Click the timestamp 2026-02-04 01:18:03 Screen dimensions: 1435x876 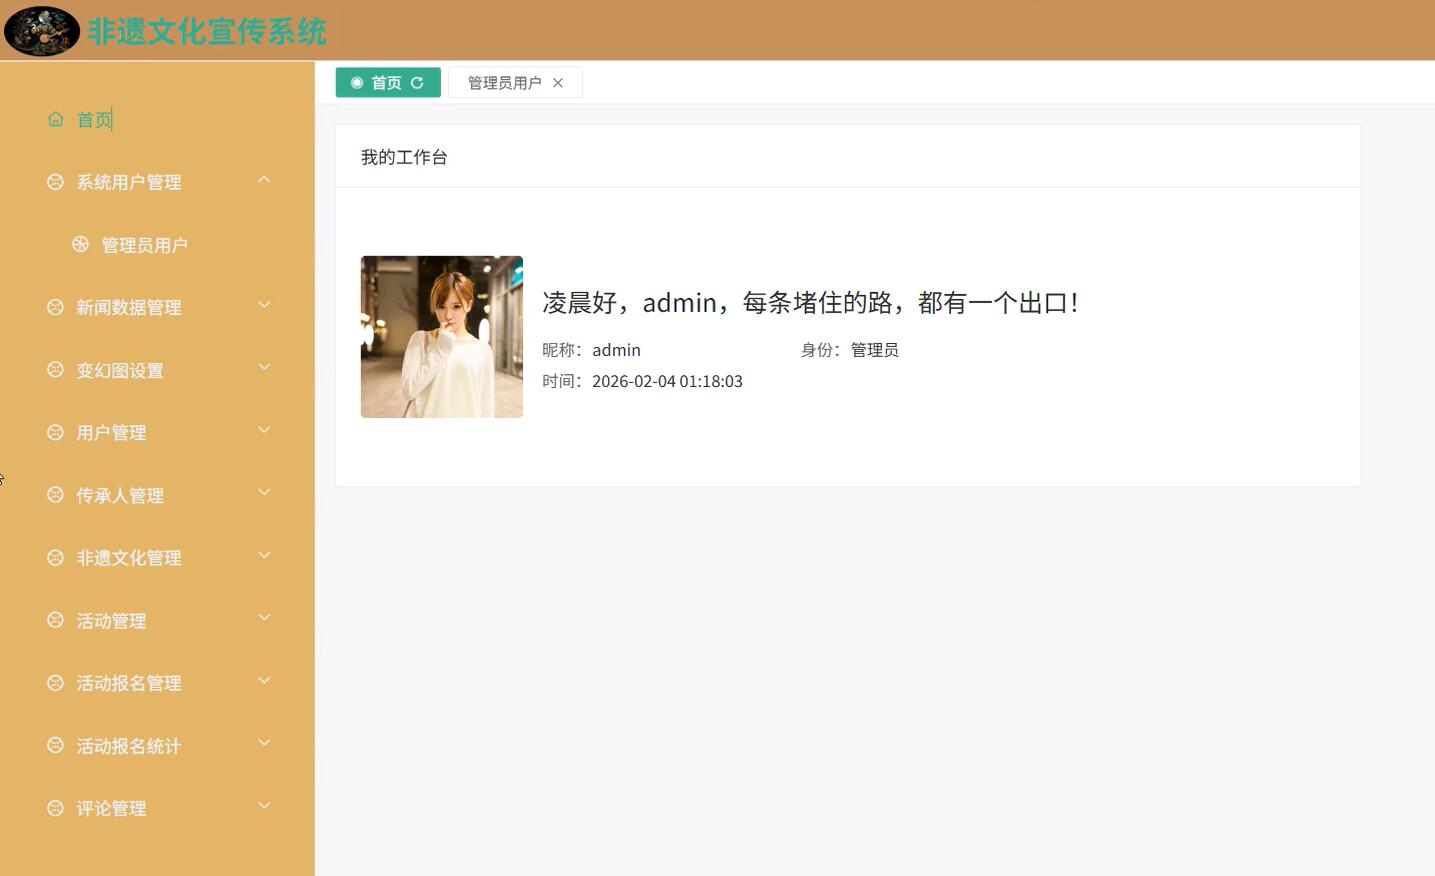click(667, 381)
